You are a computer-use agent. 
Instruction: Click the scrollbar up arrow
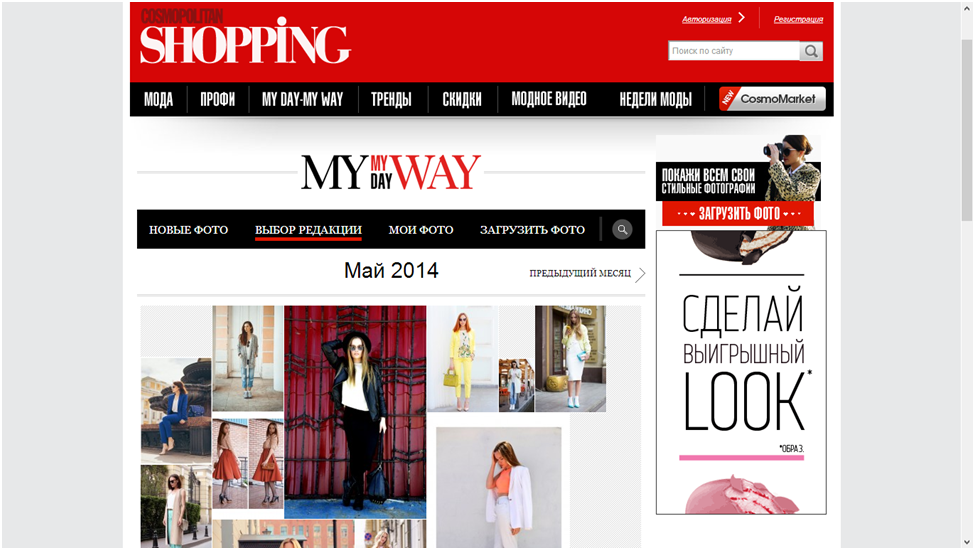(x=966, y=8)
